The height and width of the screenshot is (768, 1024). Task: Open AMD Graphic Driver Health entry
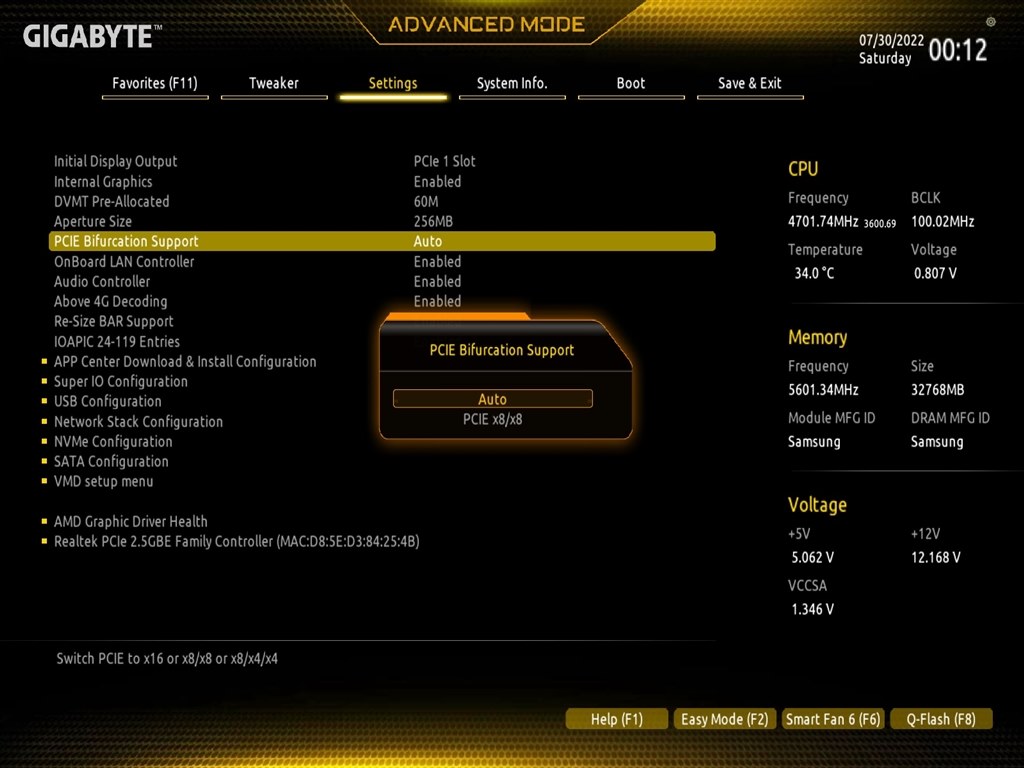pos(131,521)
